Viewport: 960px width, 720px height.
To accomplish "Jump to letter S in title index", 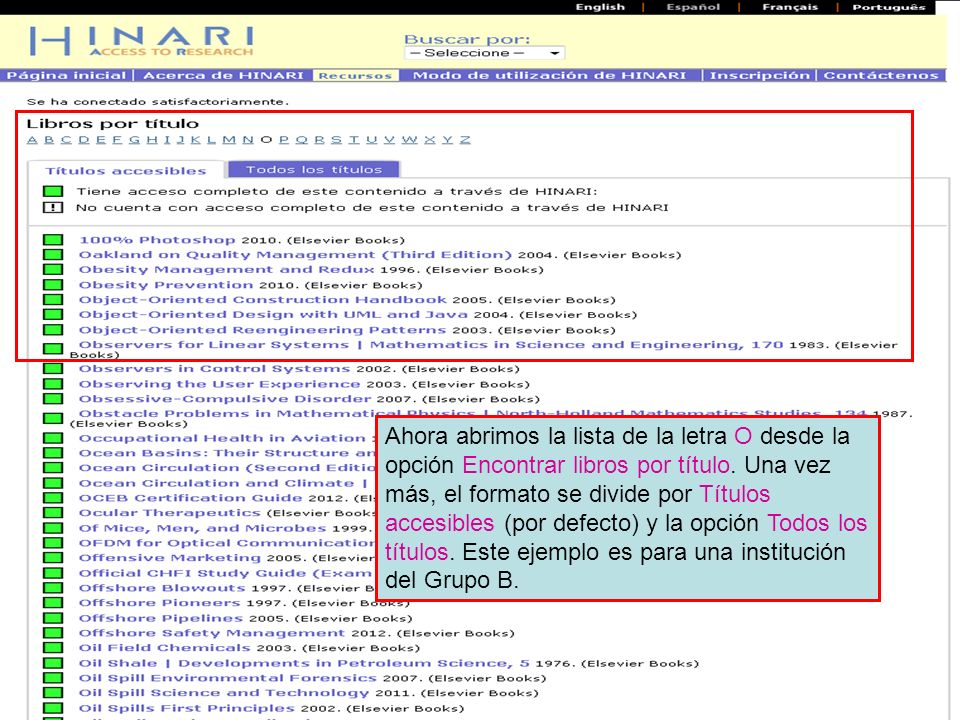I will 336,140.
